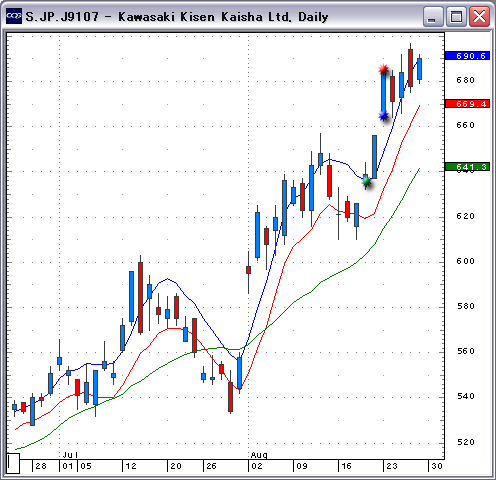
Task: Click the 520 price scale label
Action: coord(465,442)
